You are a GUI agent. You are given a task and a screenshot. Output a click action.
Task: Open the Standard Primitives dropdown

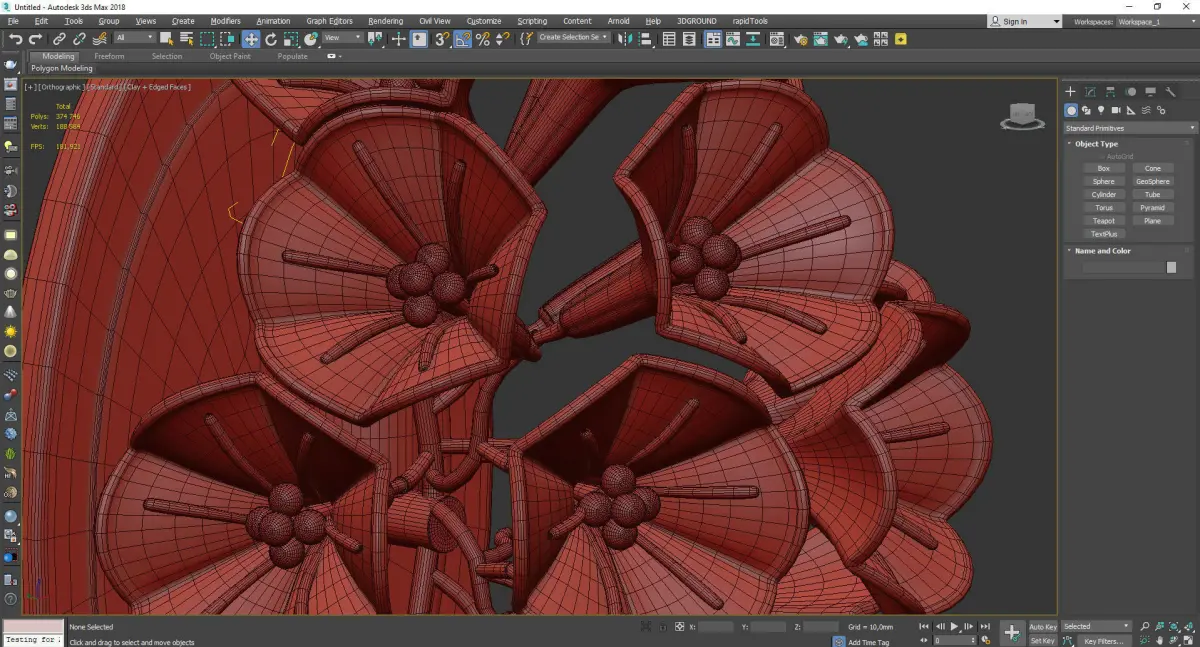tap(1130, 128)
